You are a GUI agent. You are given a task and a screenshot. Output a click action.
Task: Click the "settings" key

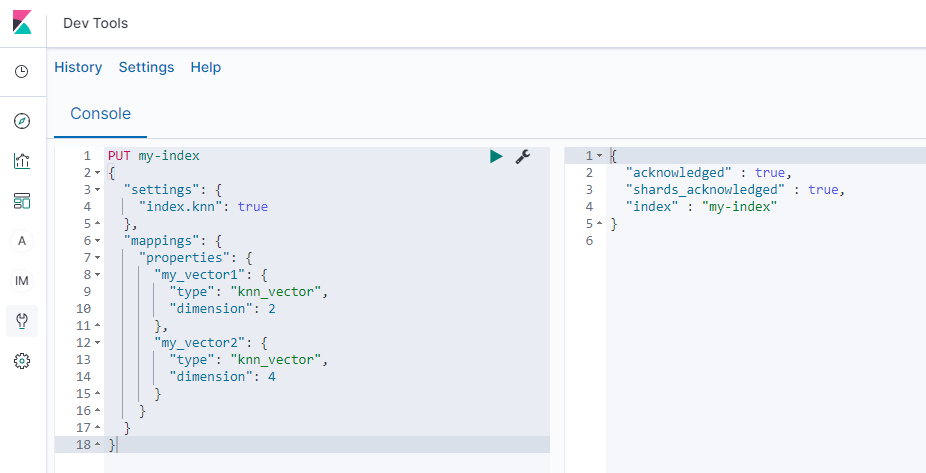click(x=161, y=190)
